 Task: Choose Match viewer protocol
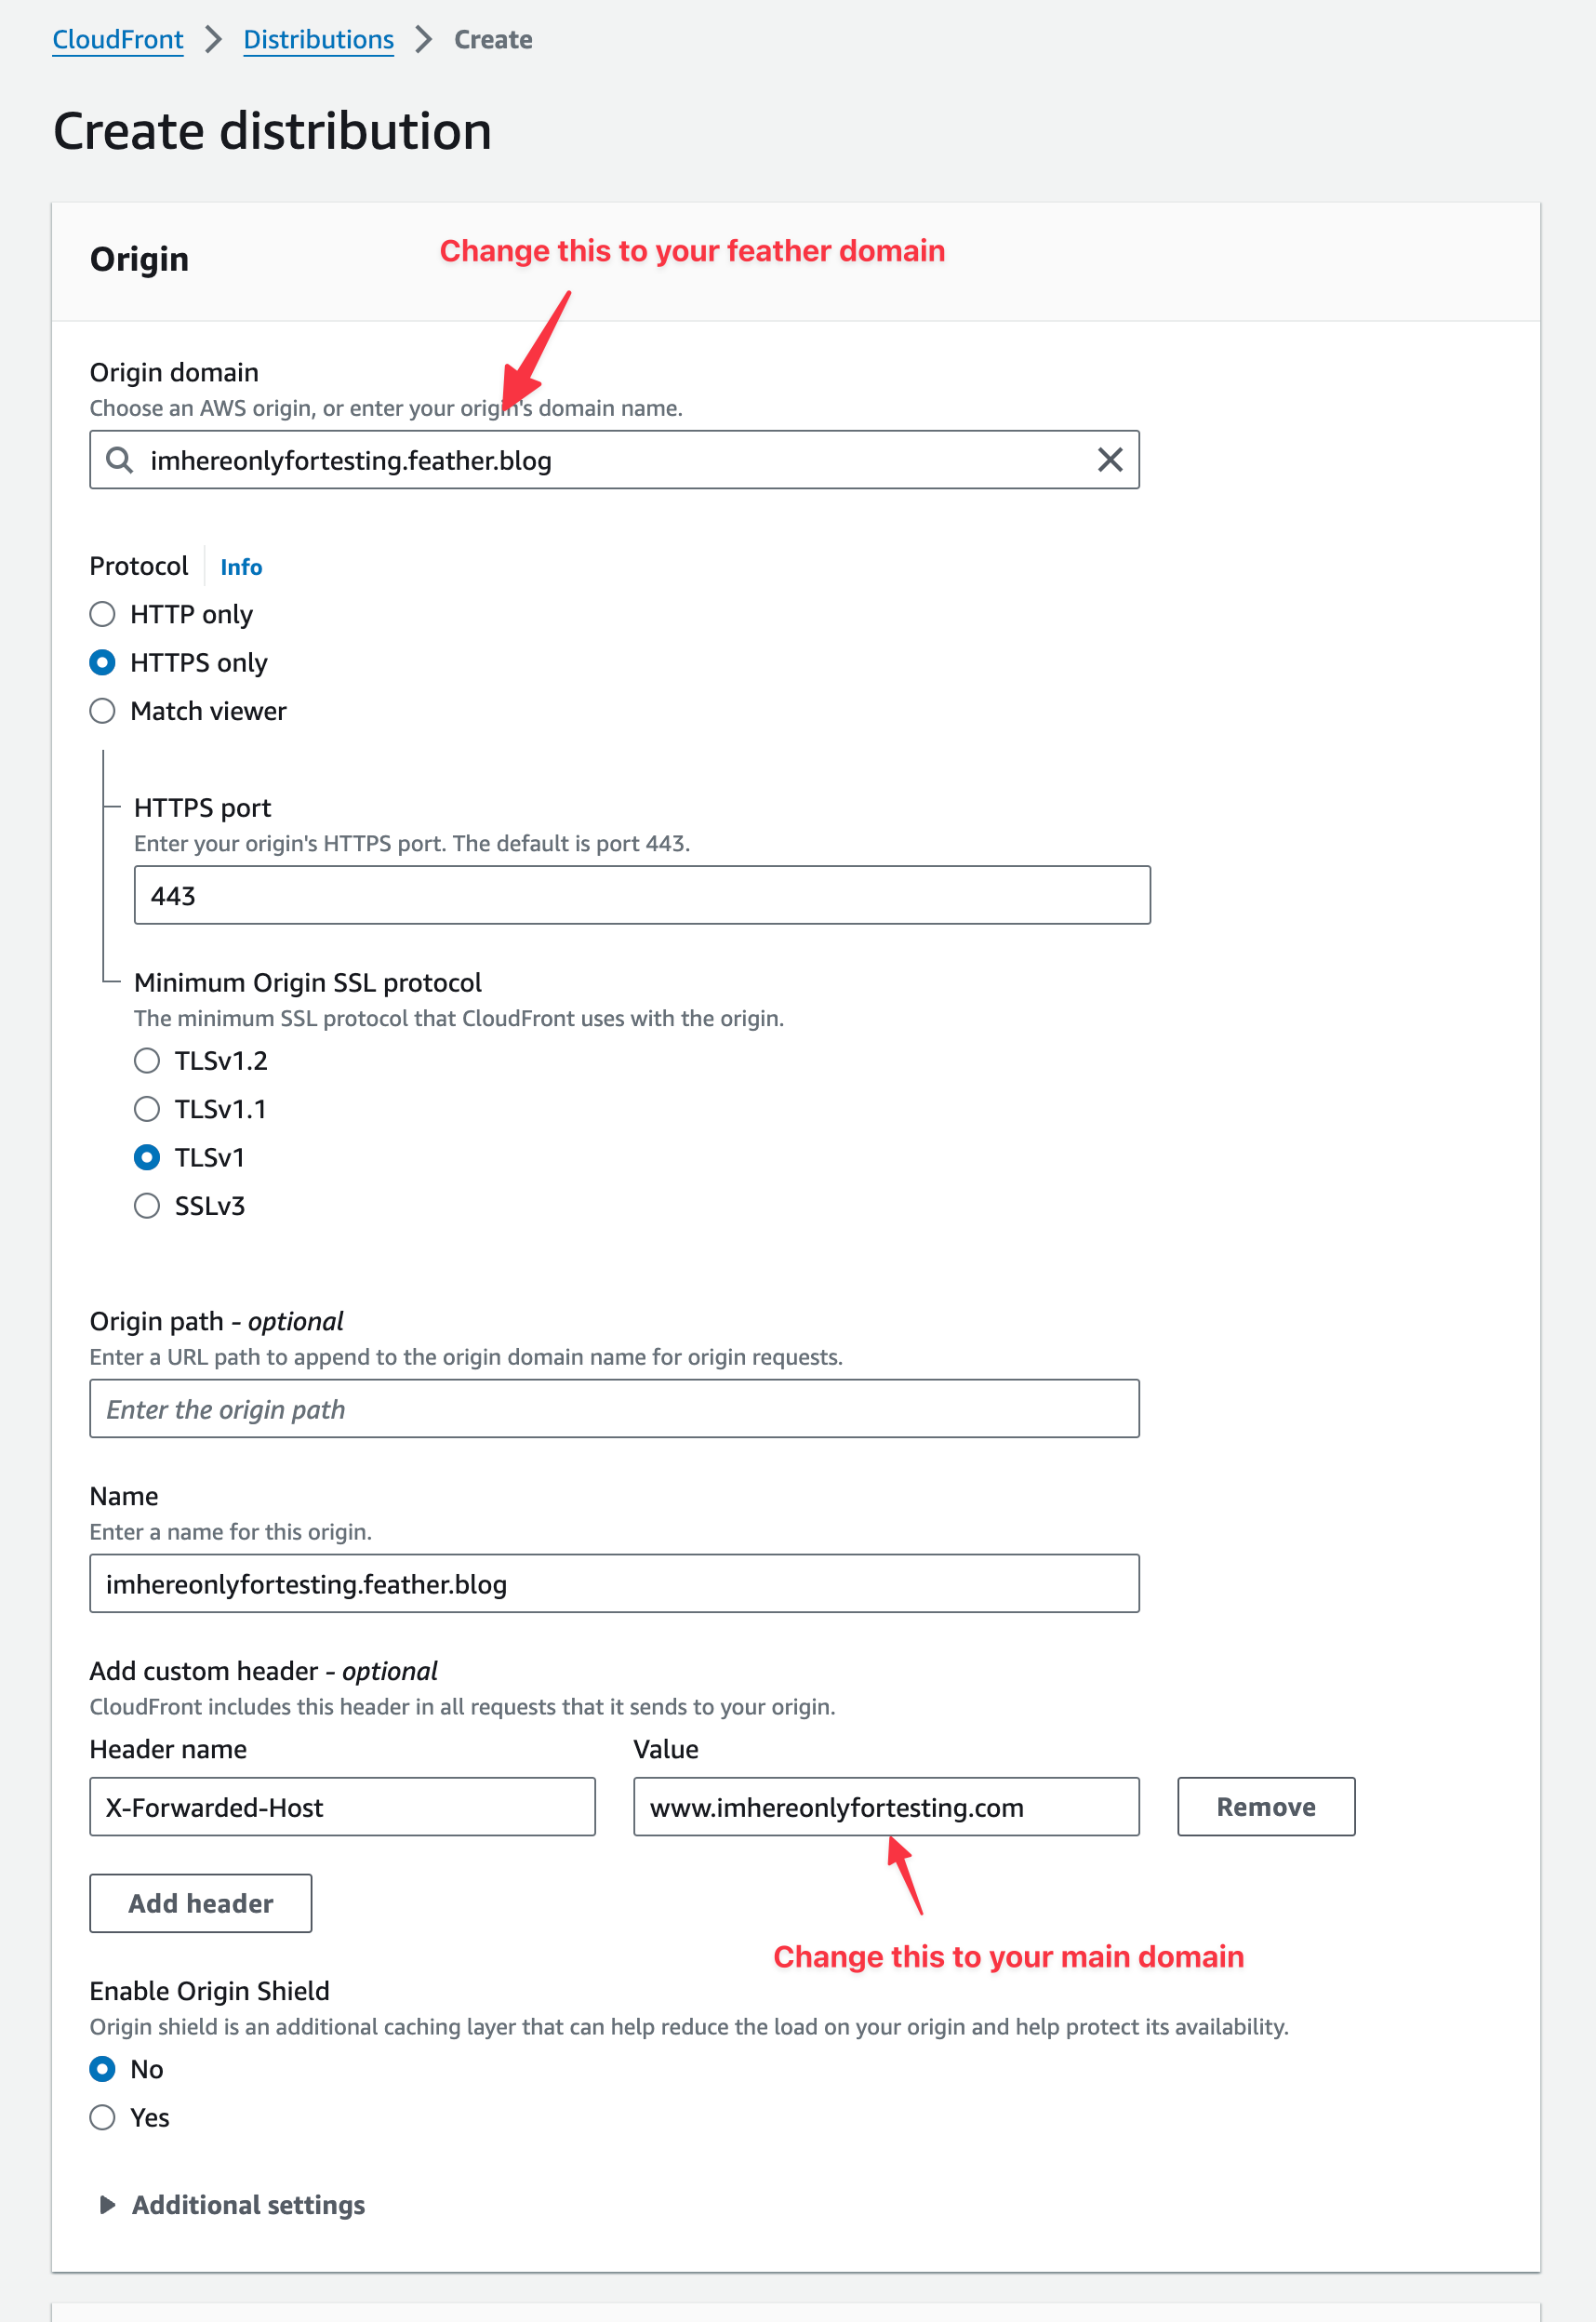point(103,711)
